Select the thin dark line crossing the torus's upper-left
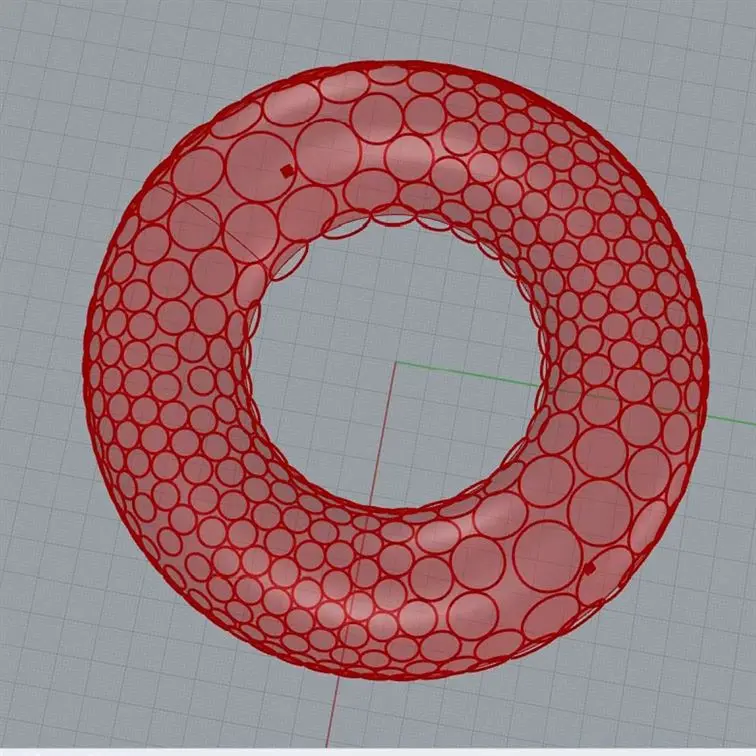The height and width of the screenshot is (756, 756). (x=200, y=213)
